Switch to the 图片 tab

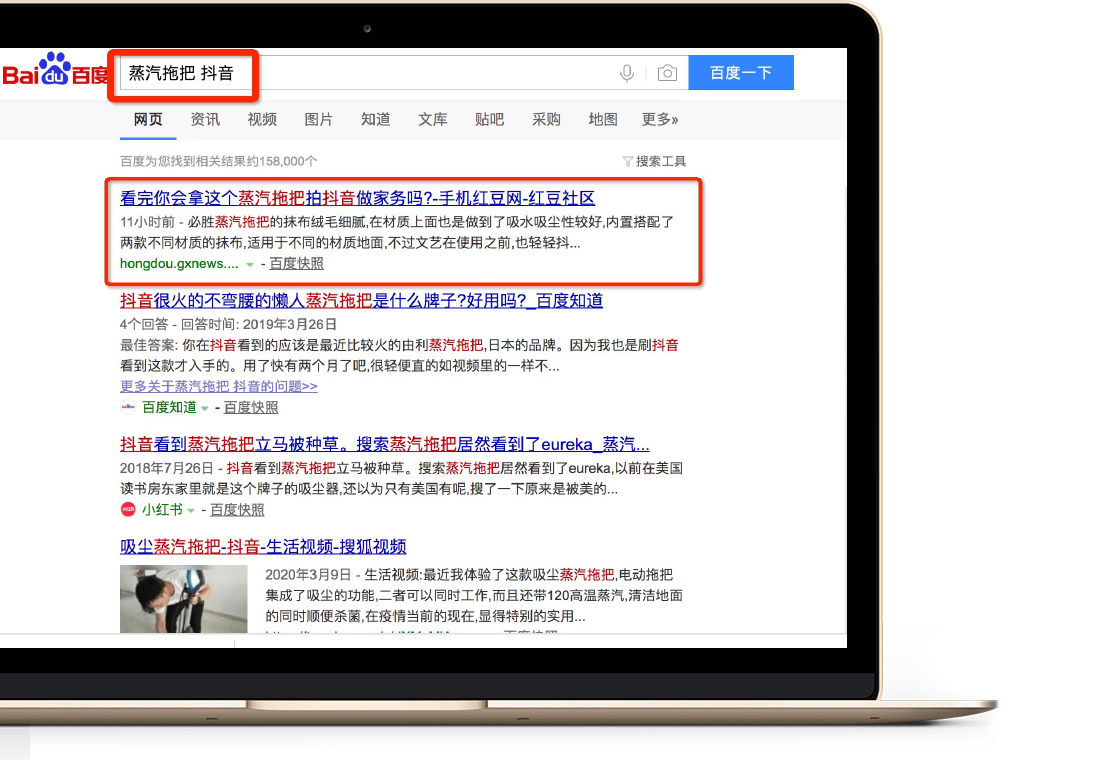[x=319, y=119]
